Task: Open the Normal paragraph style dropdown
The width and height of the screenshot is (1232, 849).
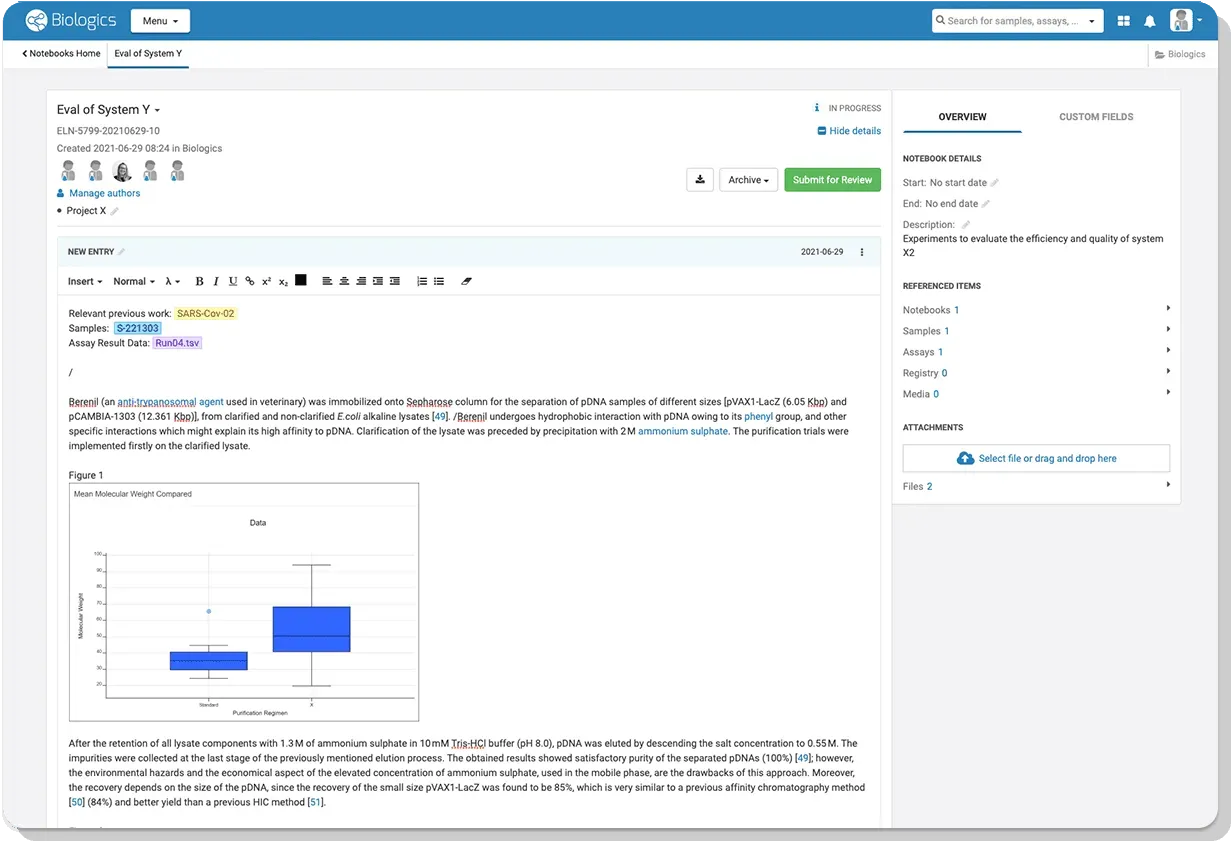Action: point(134,282)
